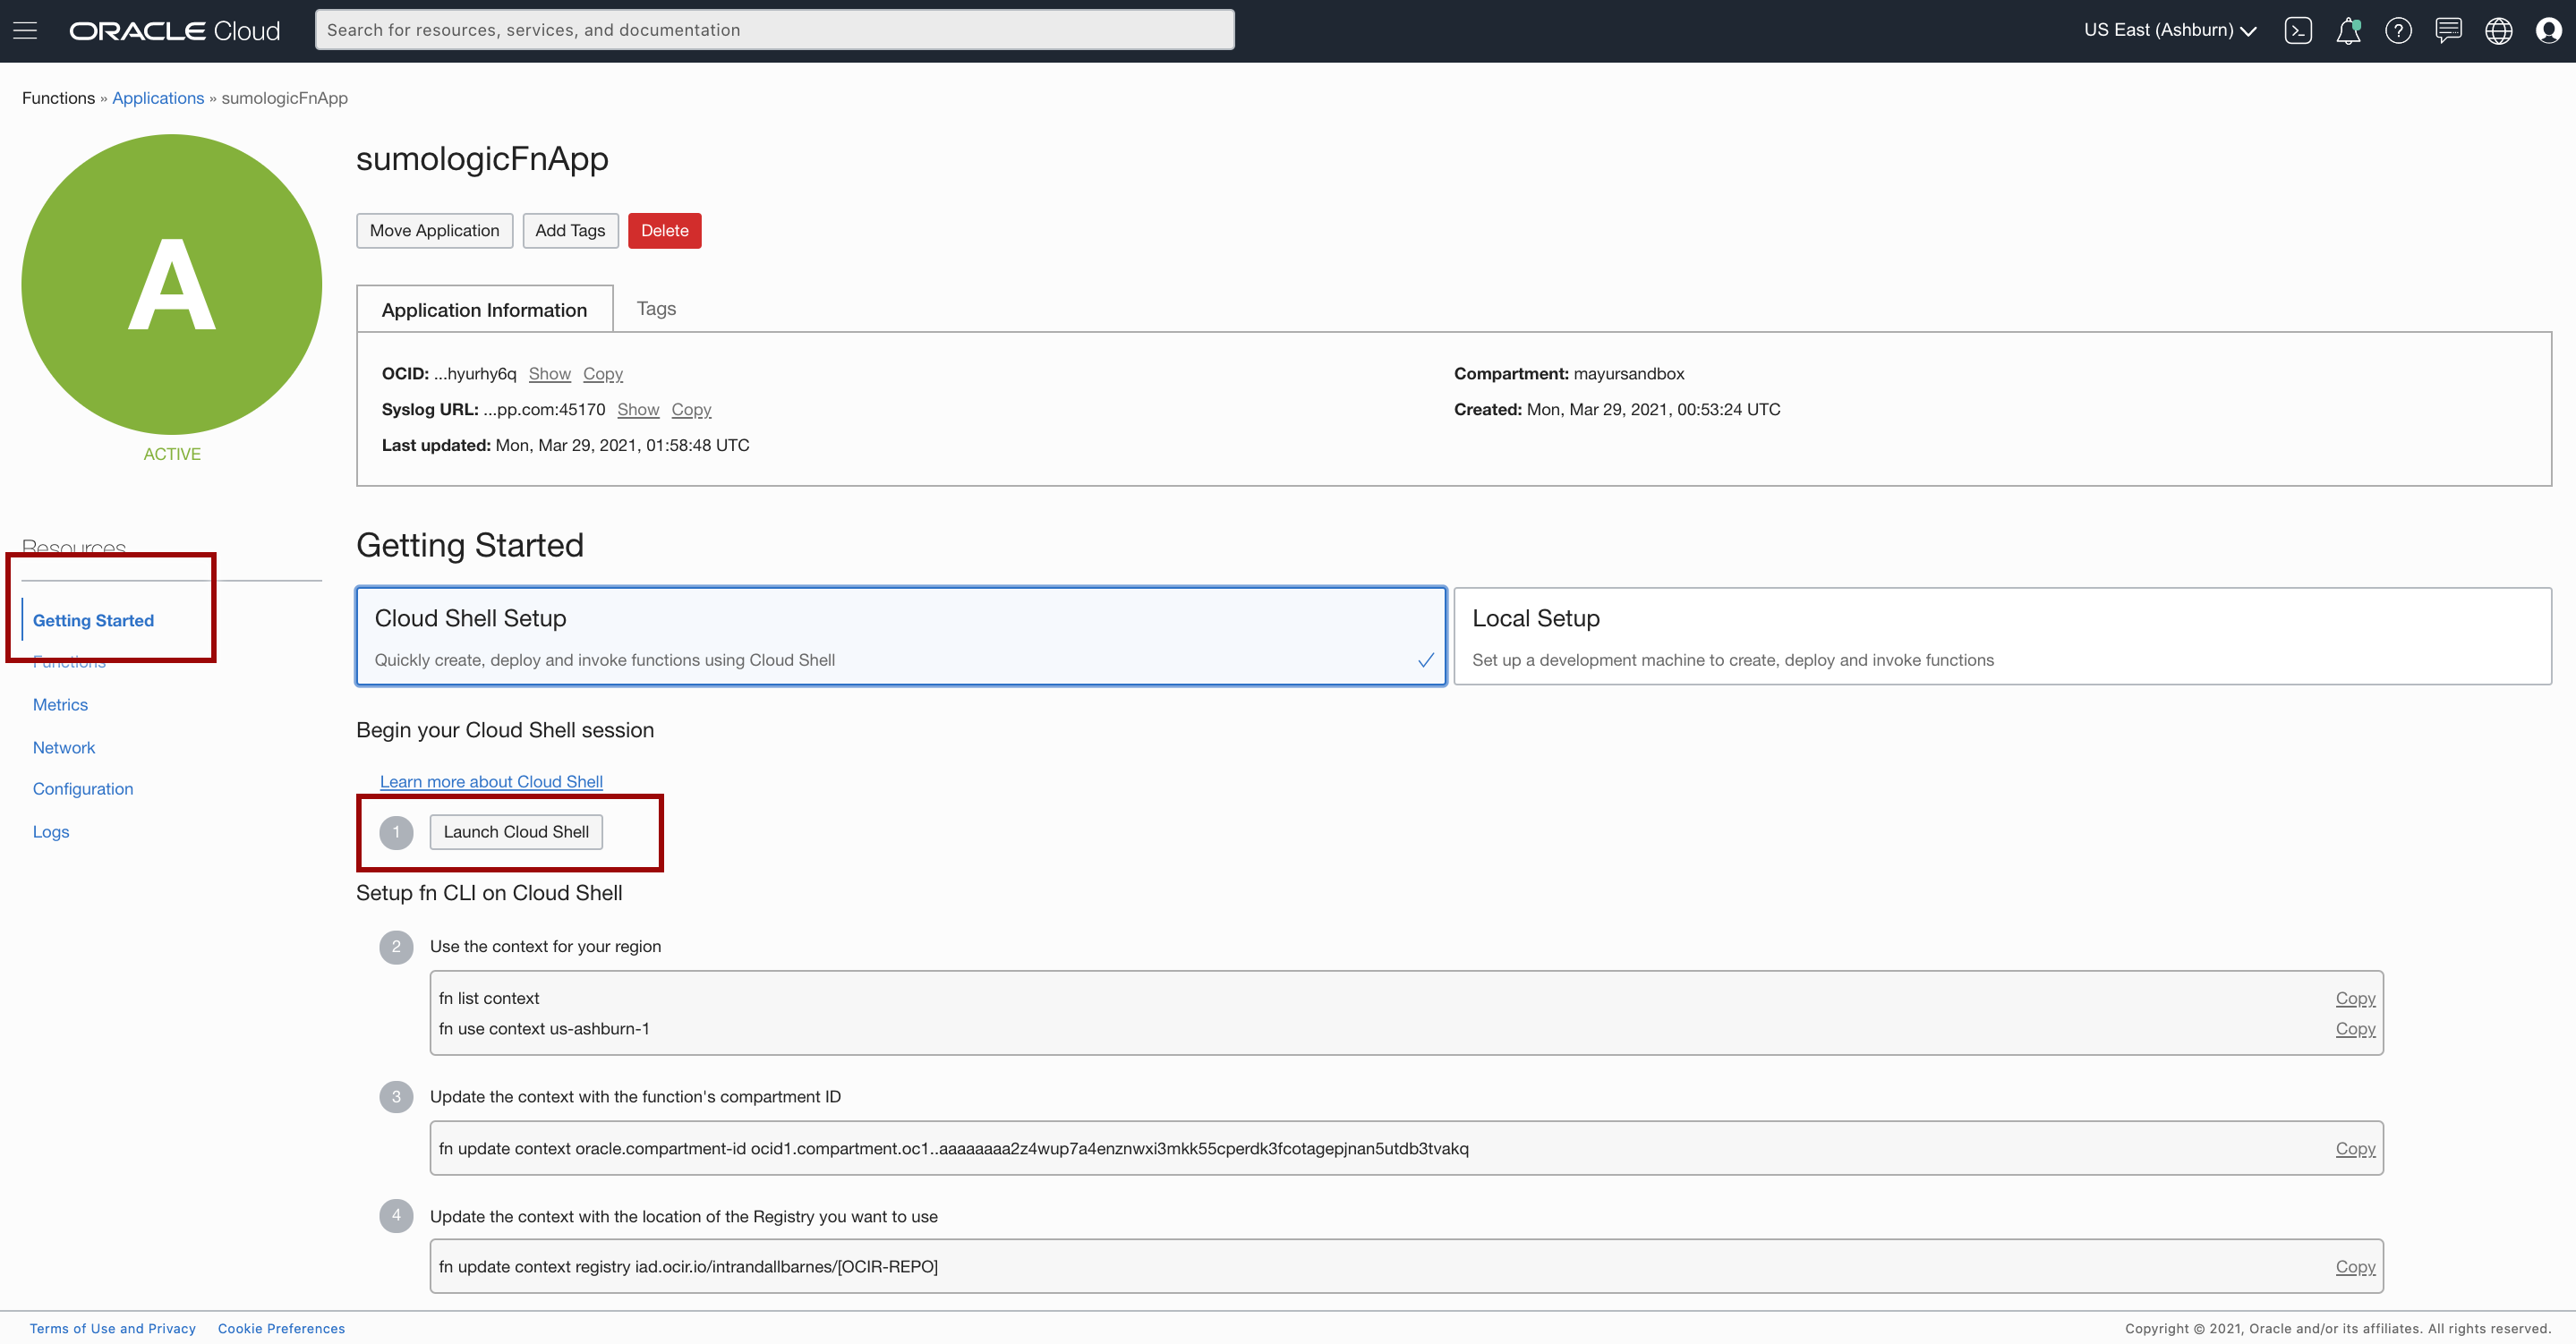Click the Oracle Cloud logo

[x=174, y=30]
